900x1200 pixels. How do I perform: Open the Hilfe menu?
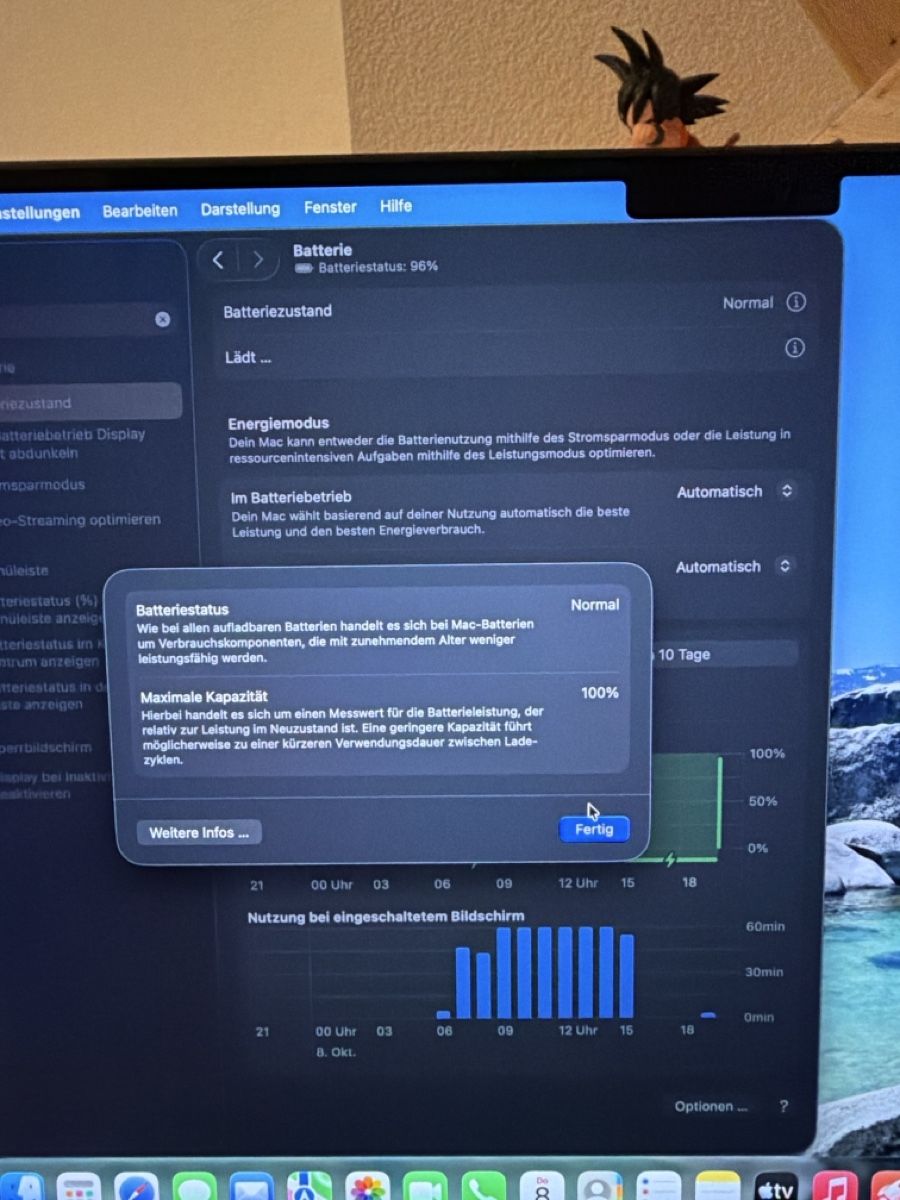tap(396, 206)
